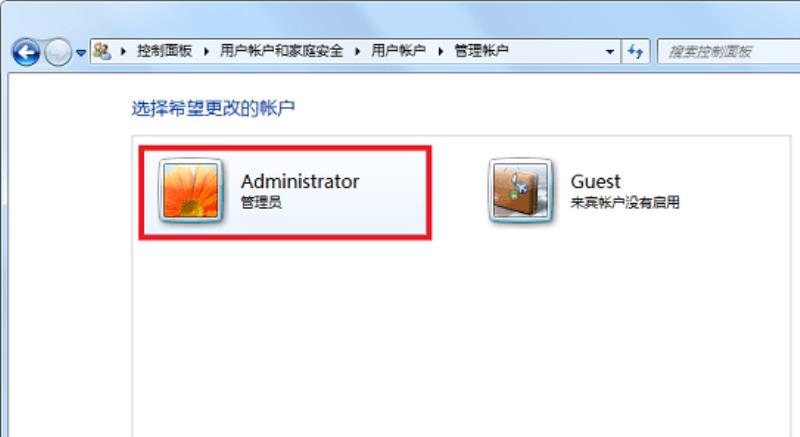Click the greyed-out Forward navigation button
Image resolution: width=800 pixels, height=437 pixels.
58,52
